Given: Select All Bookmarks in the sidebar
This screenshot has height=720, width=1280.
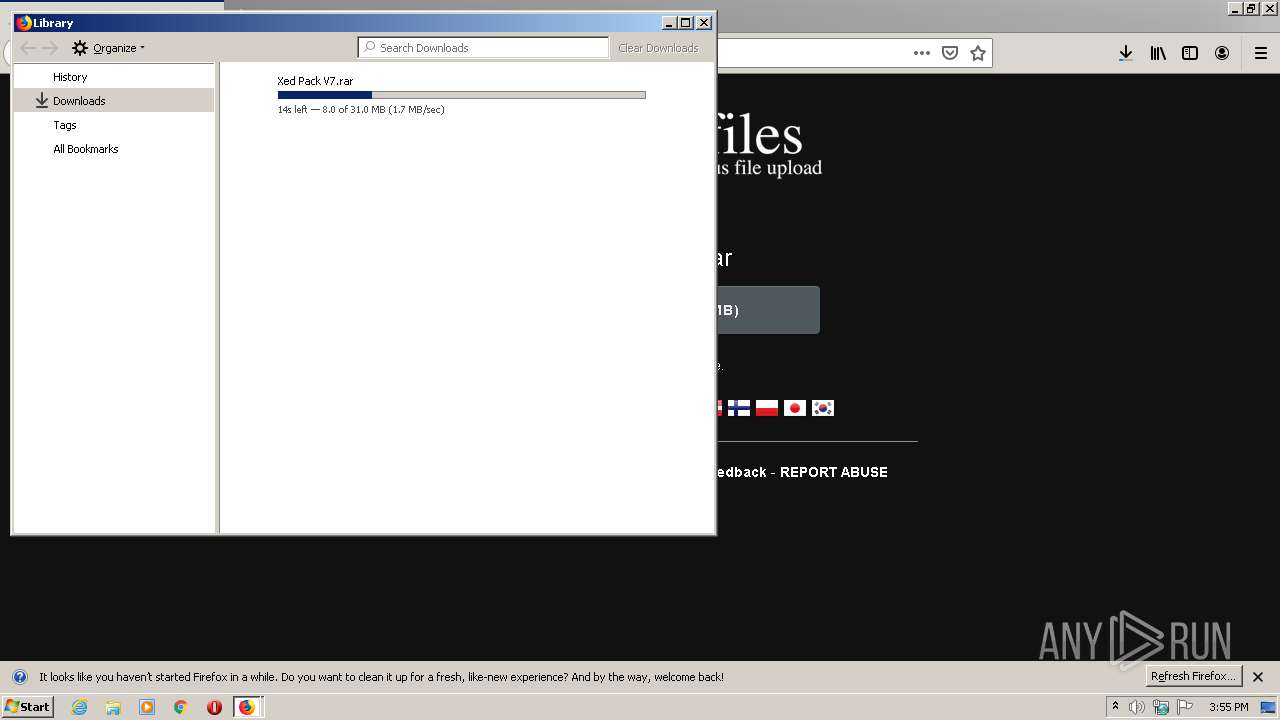Looking at the screenshot, I should click(x=86, y=149).
